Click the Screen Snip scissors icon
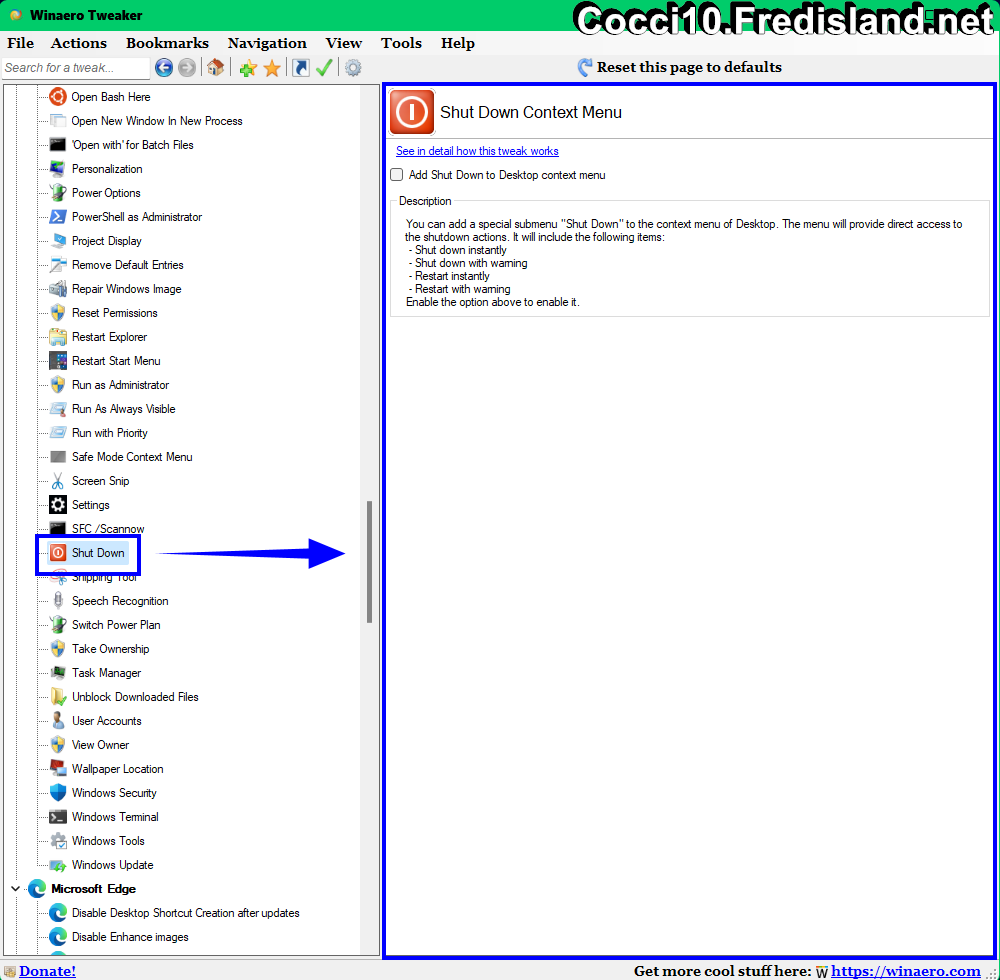 pos(57,481)
